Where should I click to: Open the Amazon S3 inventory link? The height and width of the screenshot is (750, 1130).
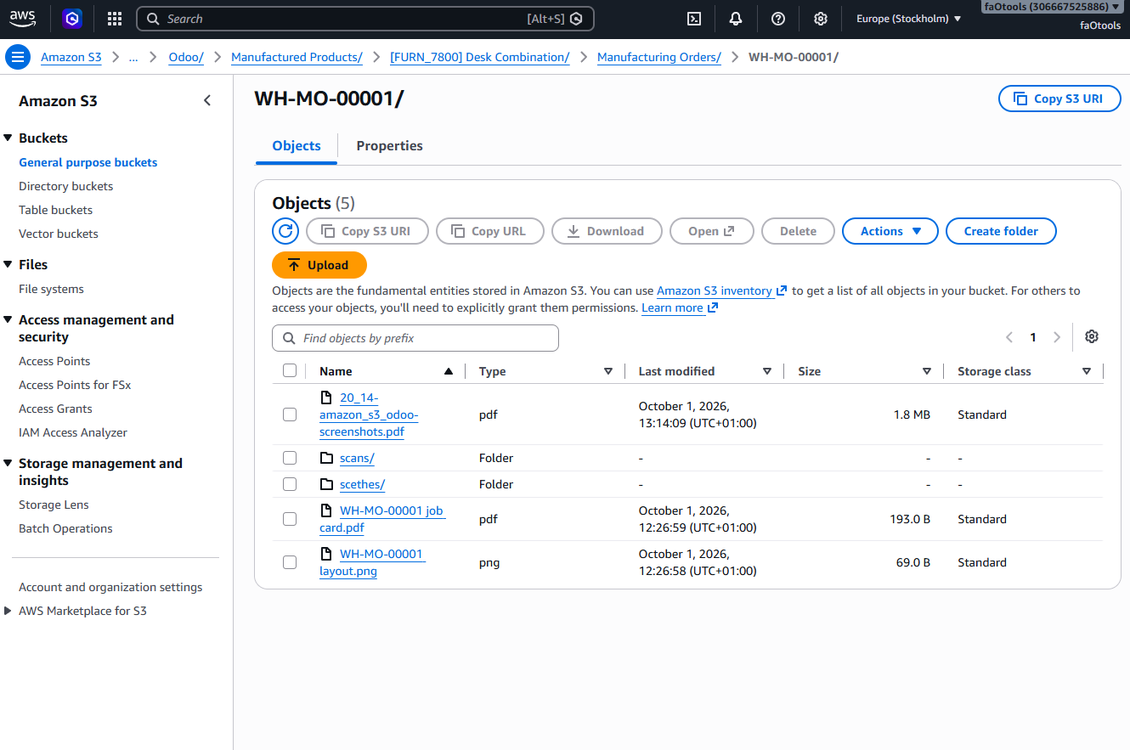(721, 290)
